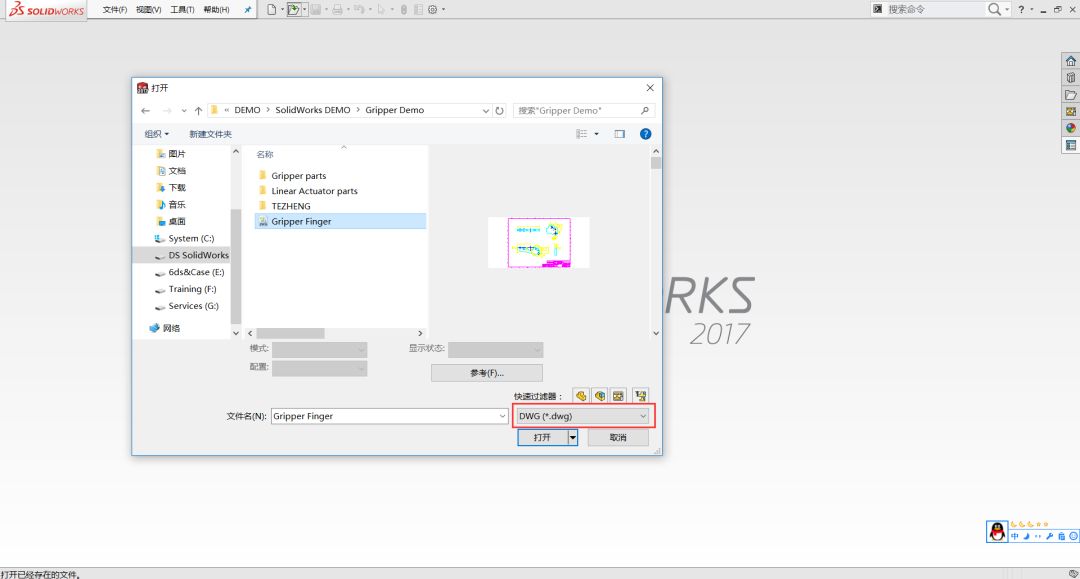Toggle the Parts quick filter
This screenshot has height=579, width=1080.
(581, 396)
